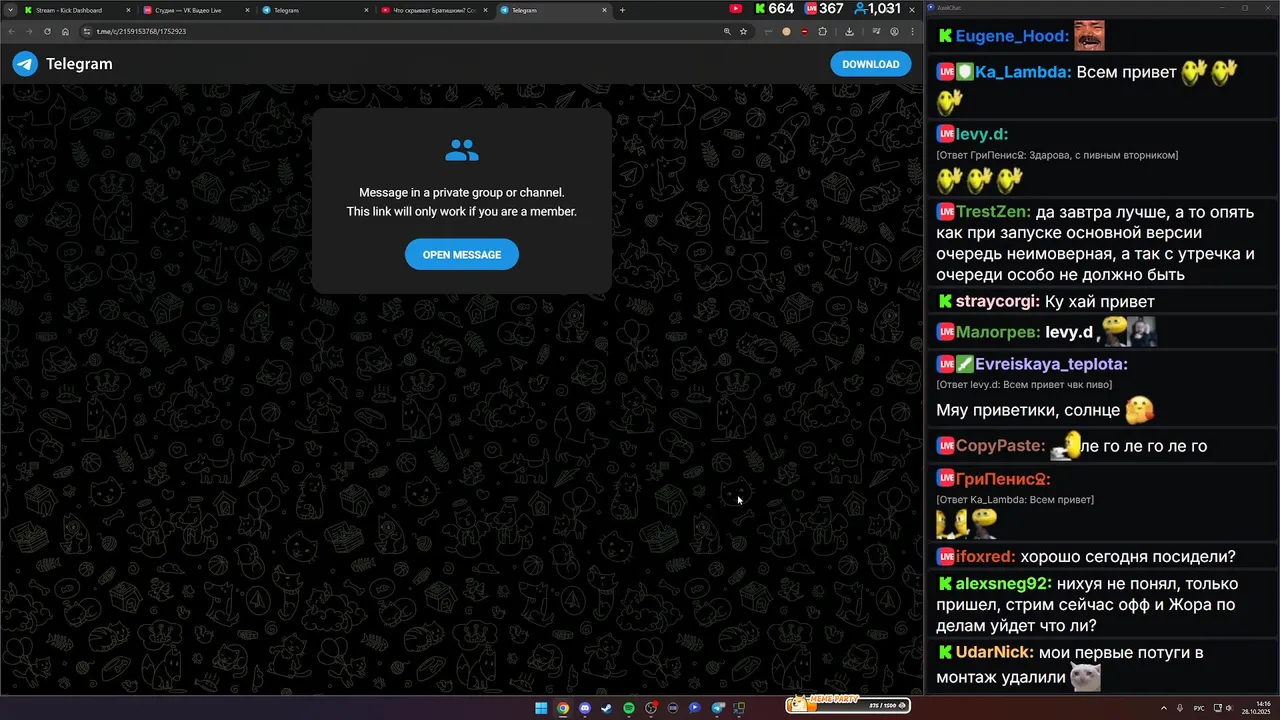
Task: Click the text 'хорошо сегодня посидели?'
Action: pyautogui.click(x=1128, y=557)
